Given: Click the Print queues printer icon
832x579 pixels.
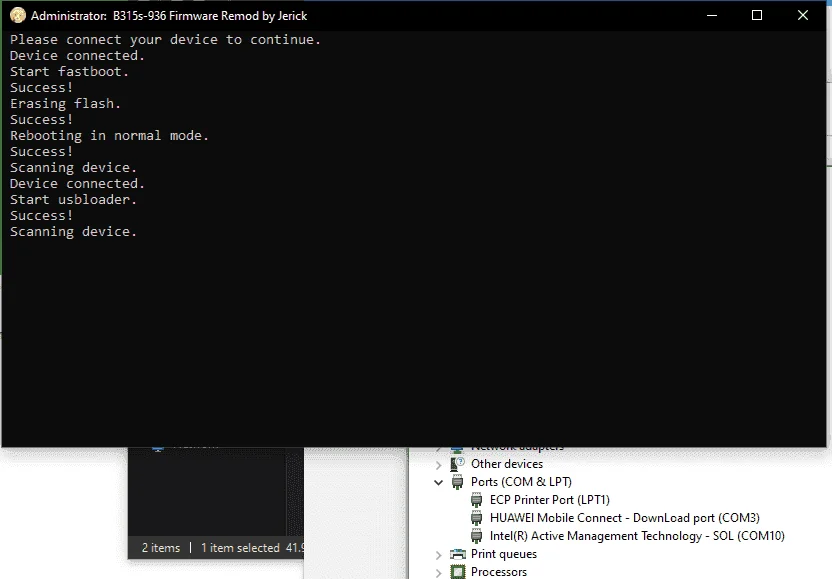Looking at the screenshot, I should [x=457, y=554].
